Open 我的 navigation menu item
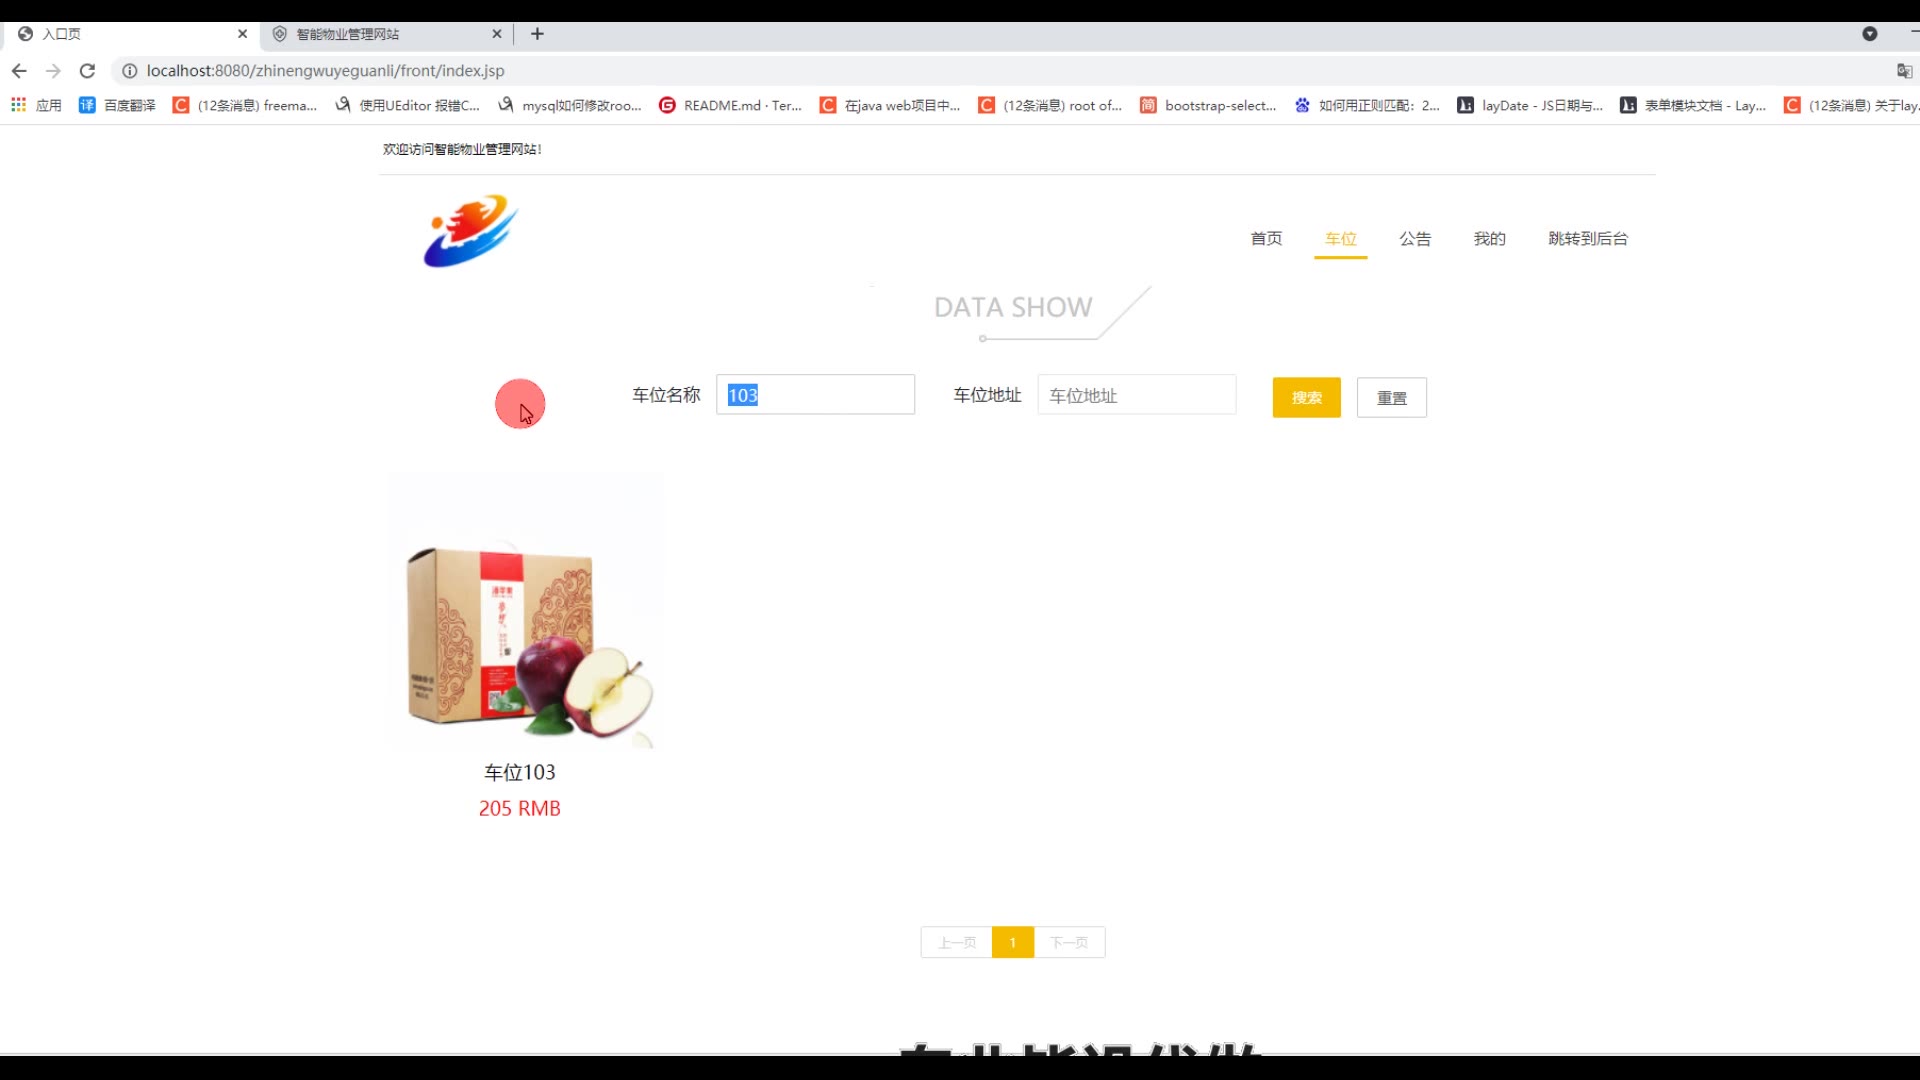Image resolution: width=1920 pixels, height=1080 pixels. (x=1489, y=239)
